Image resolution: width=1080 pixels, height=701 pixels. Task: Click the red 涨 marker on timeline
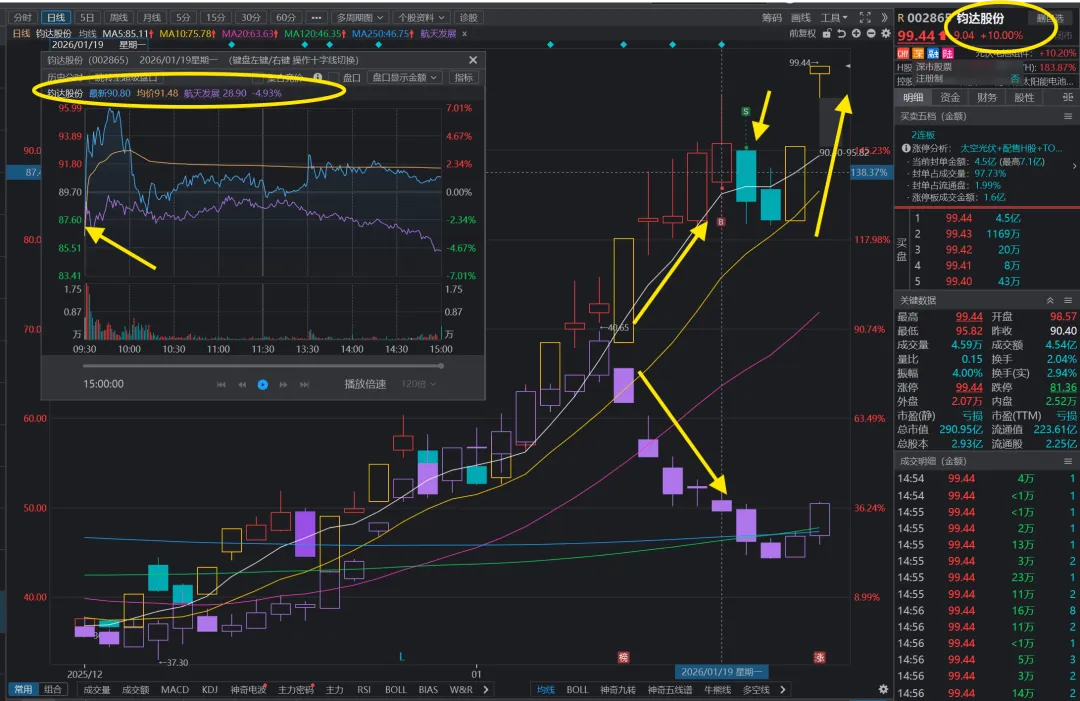(819, 658)
